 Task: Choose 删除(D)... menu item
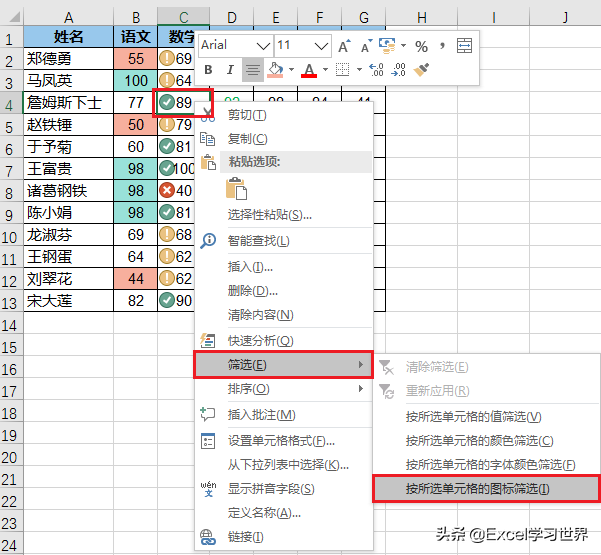(x=284, y=291)
